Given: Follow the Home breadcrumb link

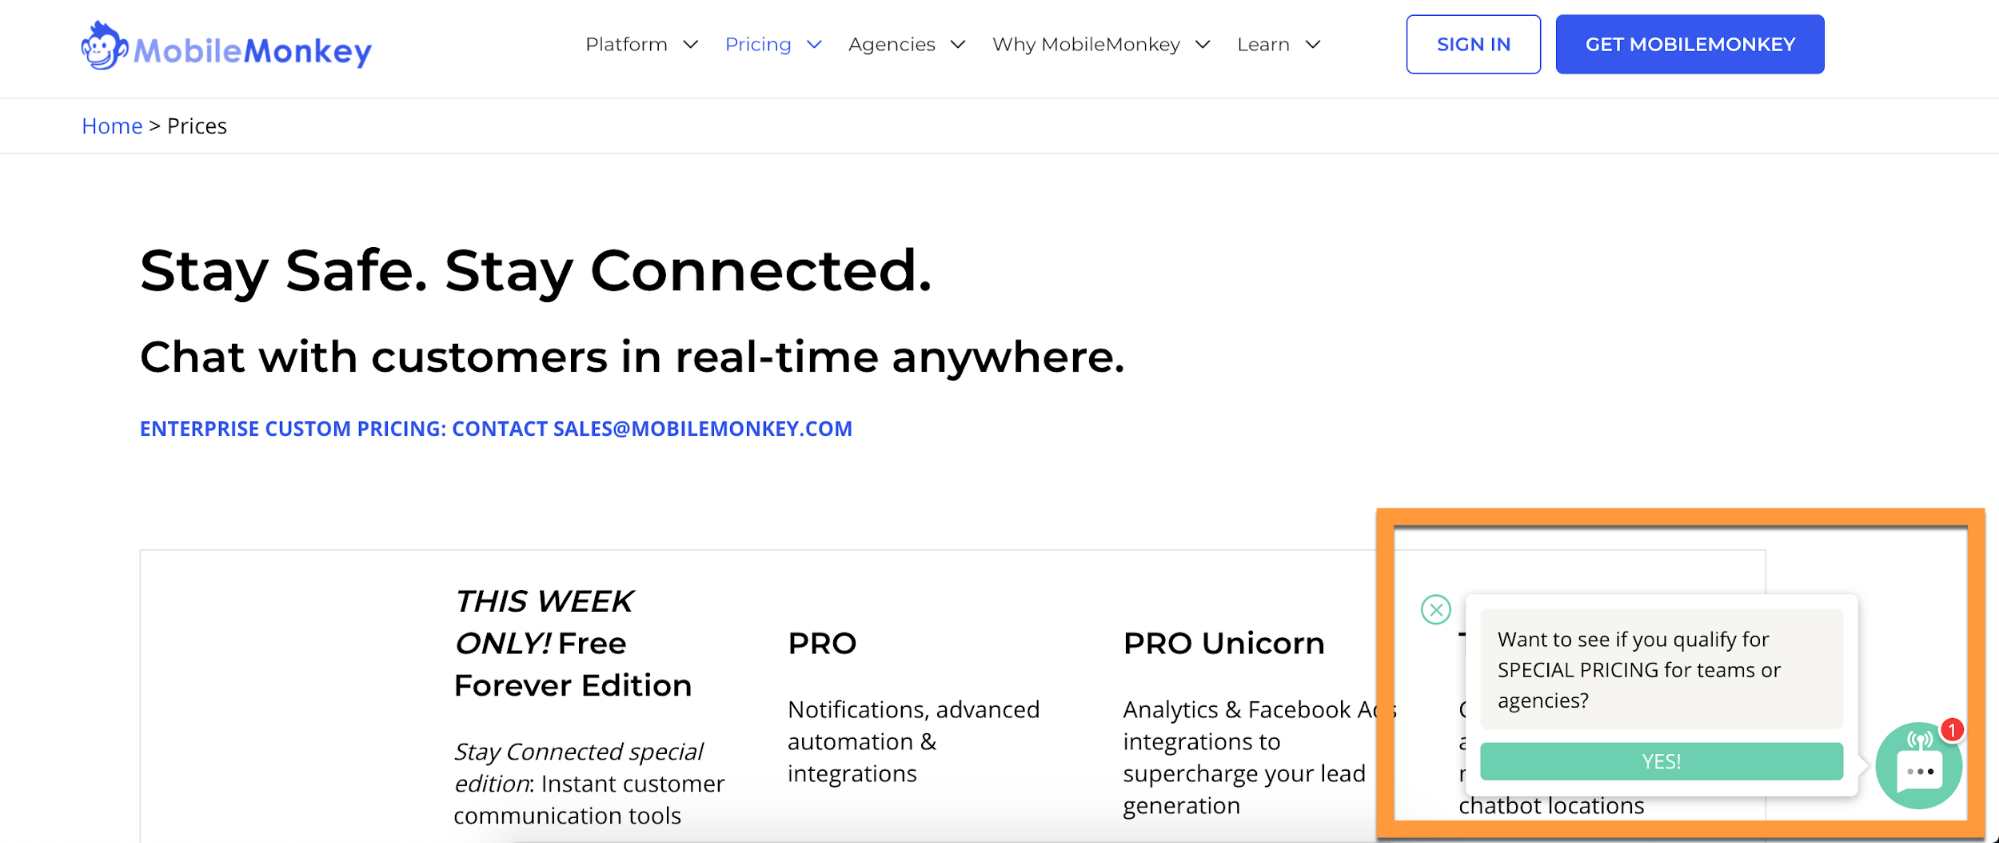Looking at the screenshot, I should [112, 126].
